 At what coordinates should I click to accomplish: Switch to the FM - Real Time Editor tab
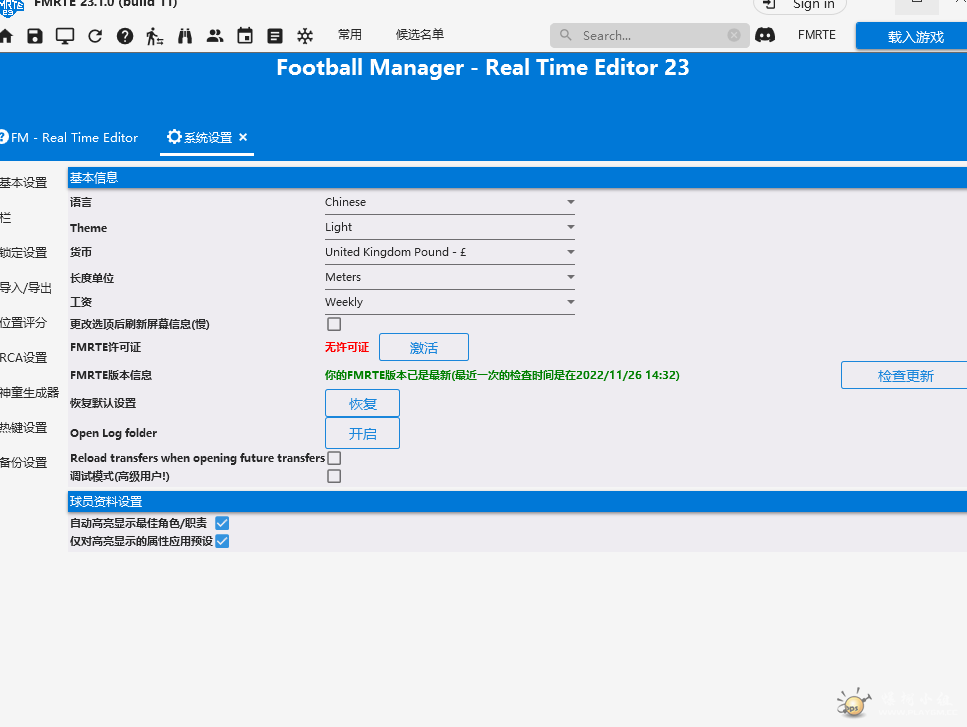72,137
